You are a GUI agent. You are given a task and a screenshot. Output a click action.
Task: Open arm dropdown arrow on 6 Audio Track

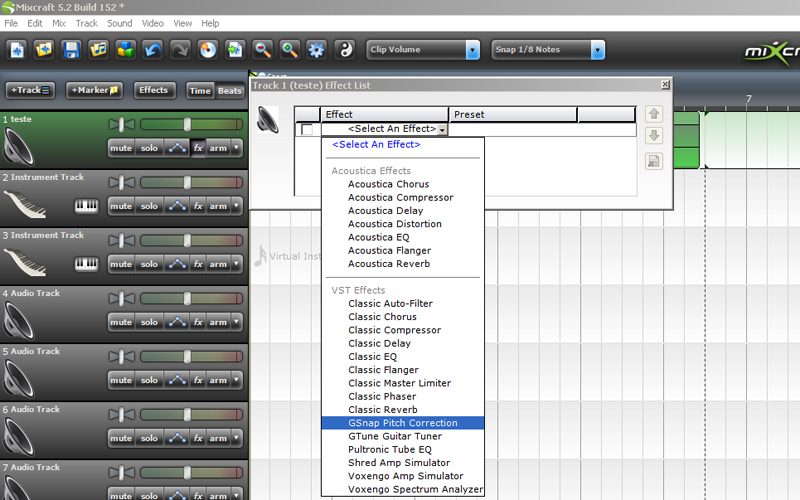tap(236, 438)
